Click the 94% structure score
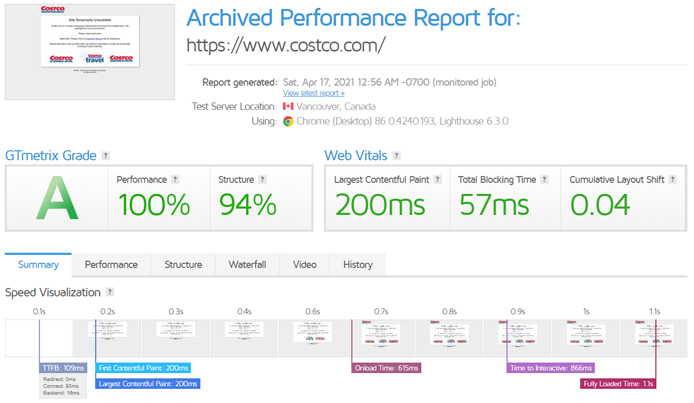 coord(248,205)
